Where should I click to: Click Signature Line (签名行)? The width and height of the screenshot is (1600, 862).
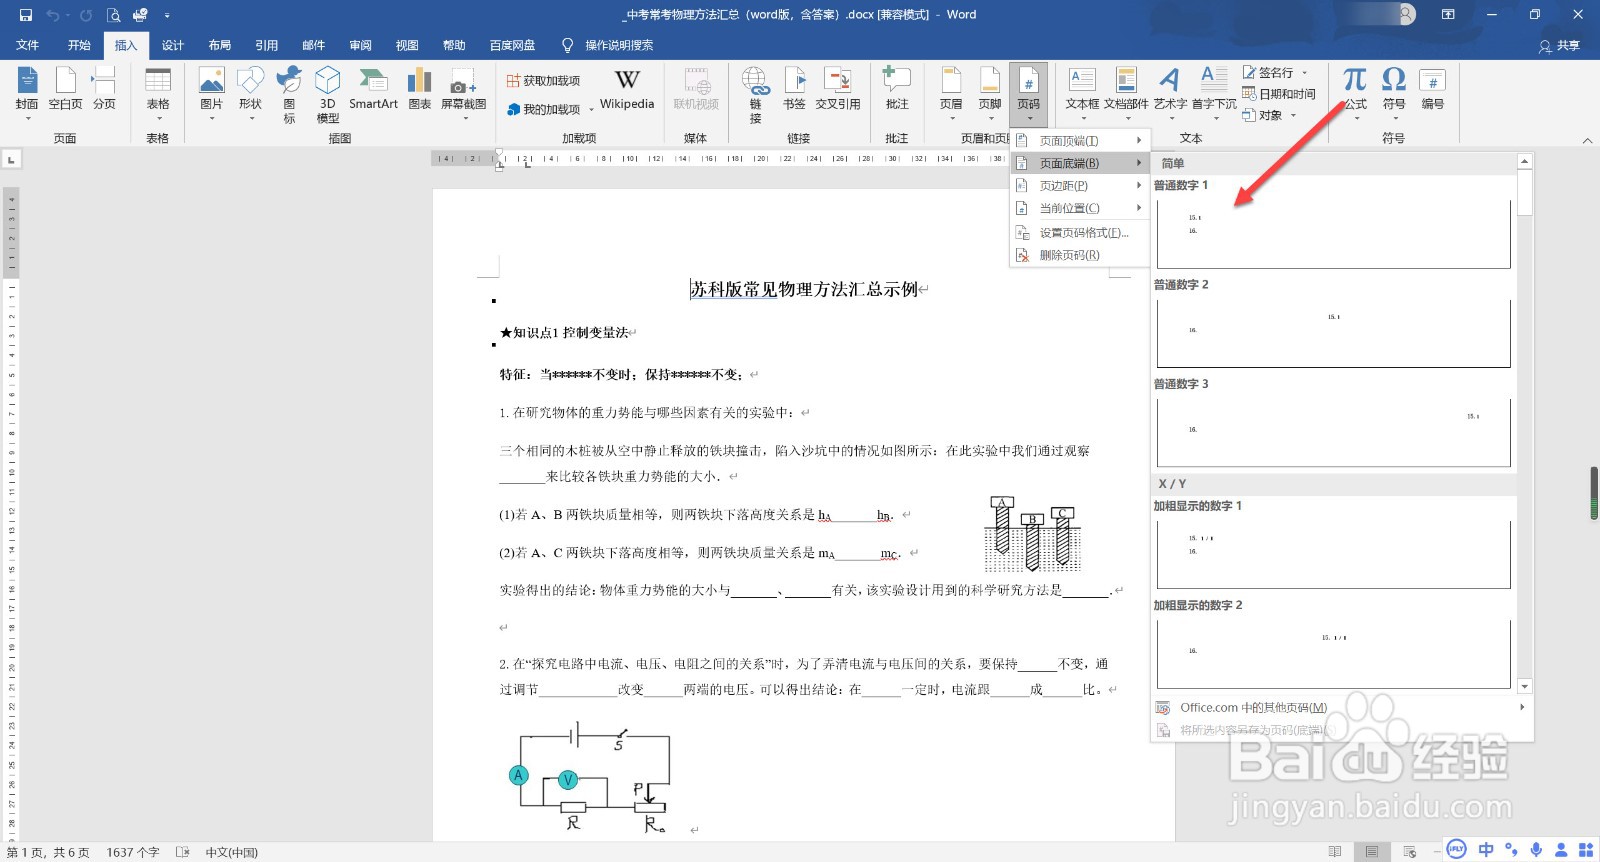[1268, 73]
